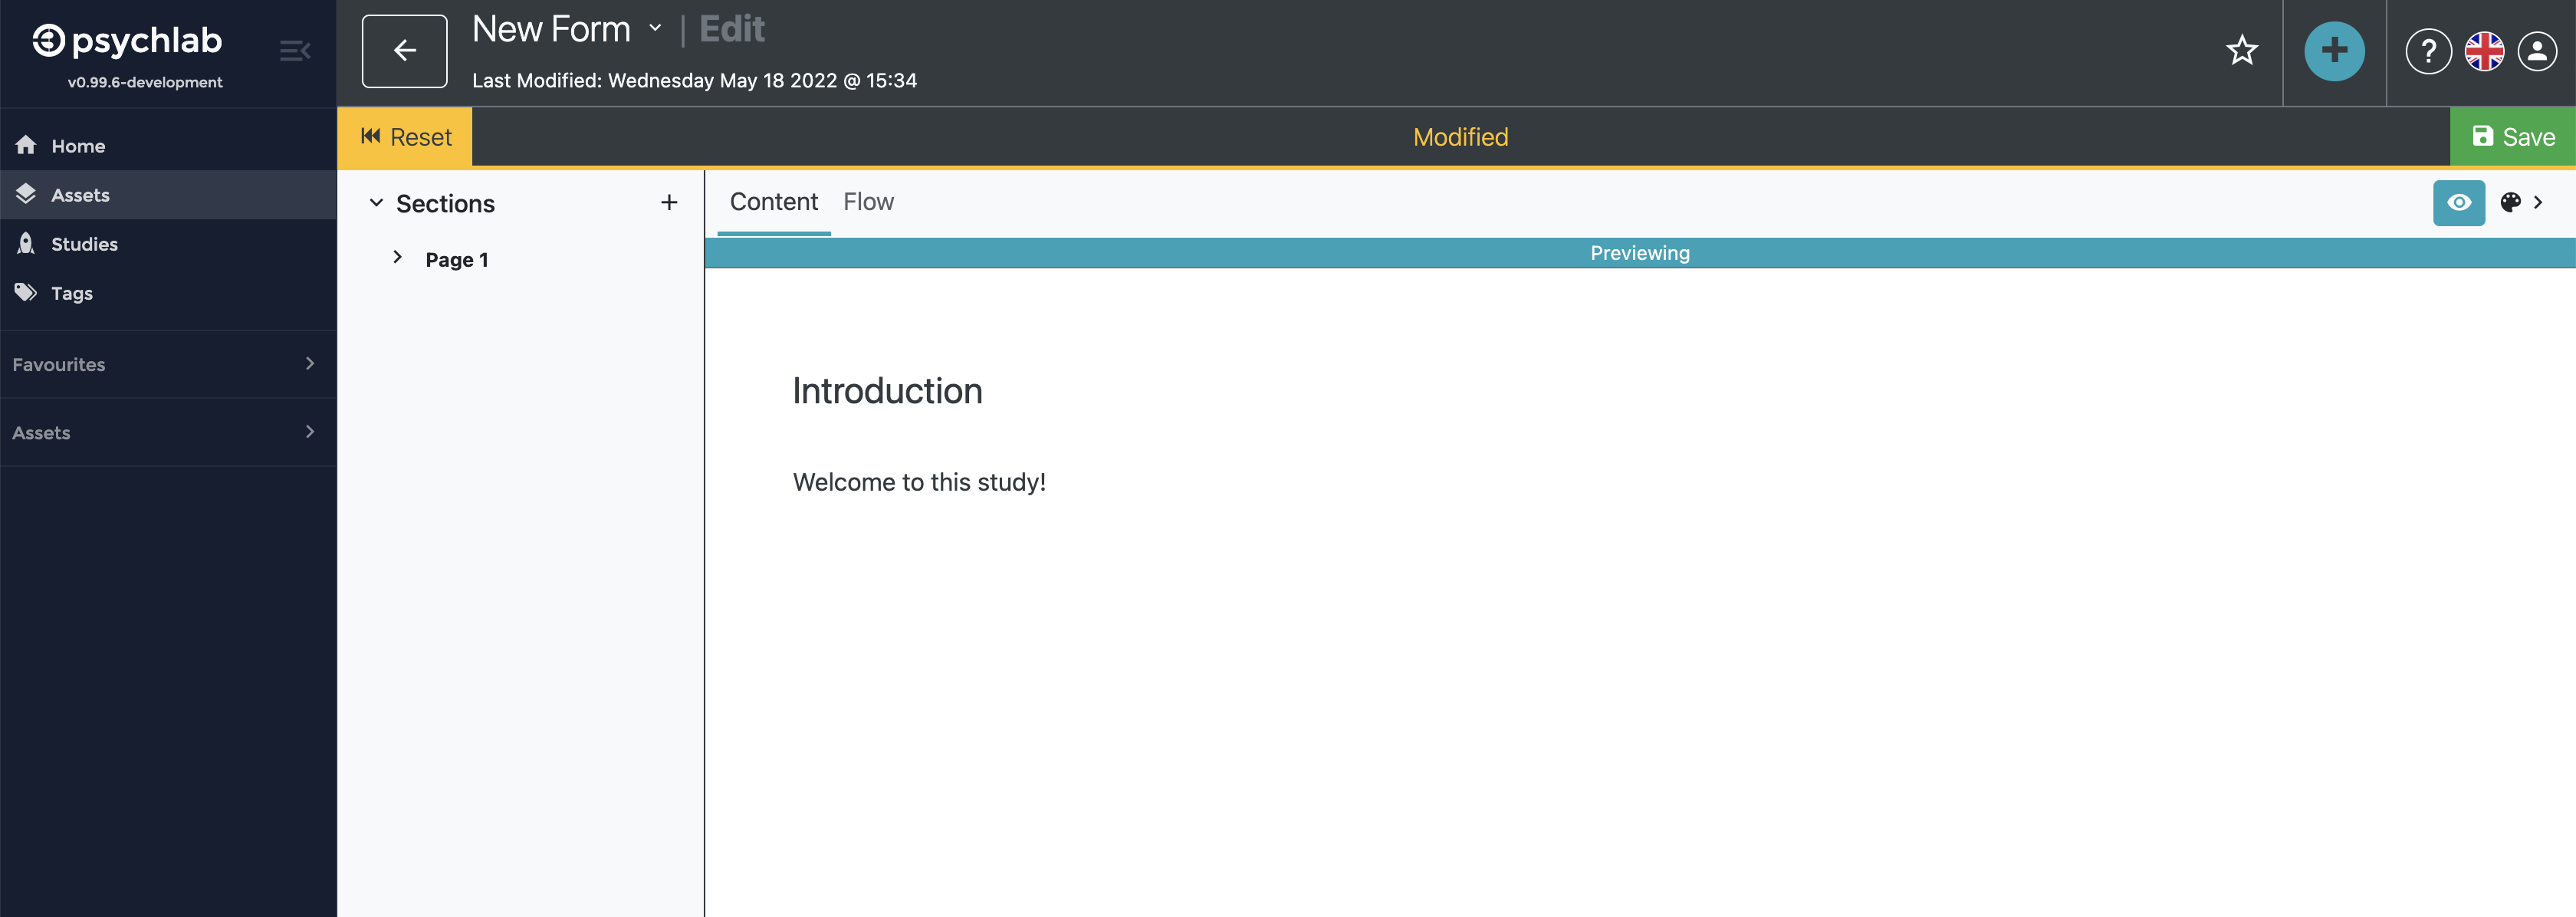Add a new section with plus icon
This screenshot has height=917, width=2576.
(x=669, y=203)
